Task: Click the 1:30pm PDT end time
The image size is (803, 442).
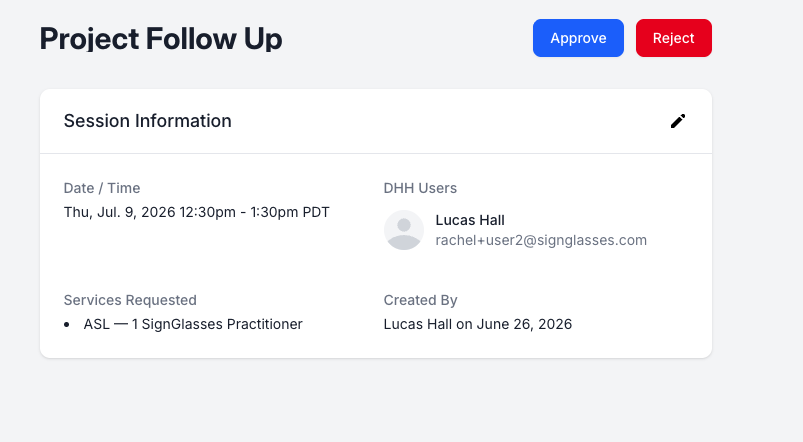Action: (289, 212)
